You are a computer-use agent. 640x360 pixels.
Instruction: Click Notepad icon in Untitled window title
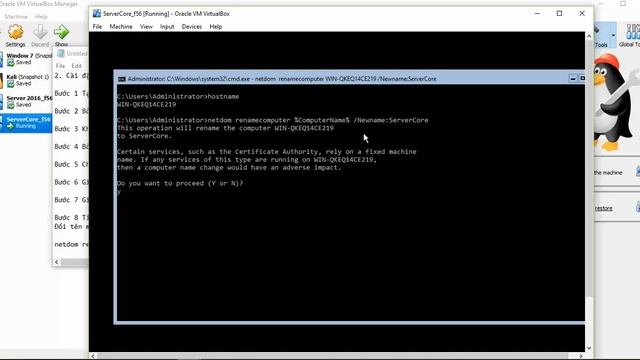pos(61,53)
